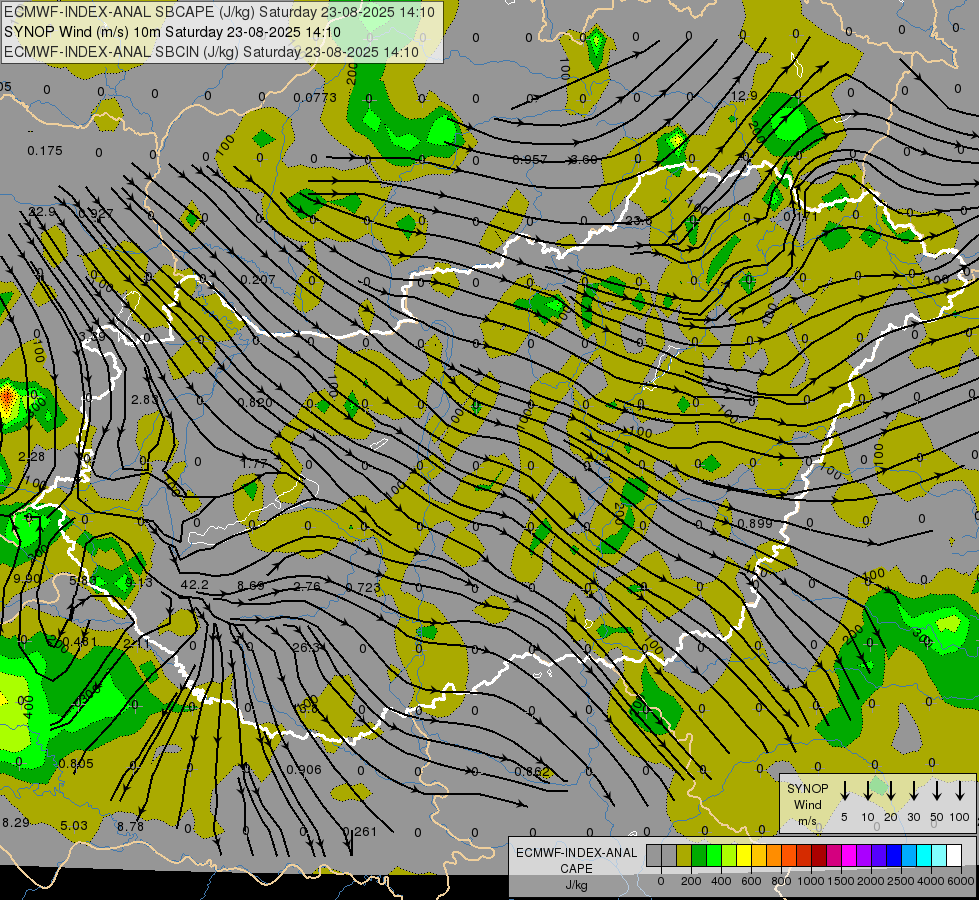Click the 10 m/s wind arrow in legend

[867, 791]
